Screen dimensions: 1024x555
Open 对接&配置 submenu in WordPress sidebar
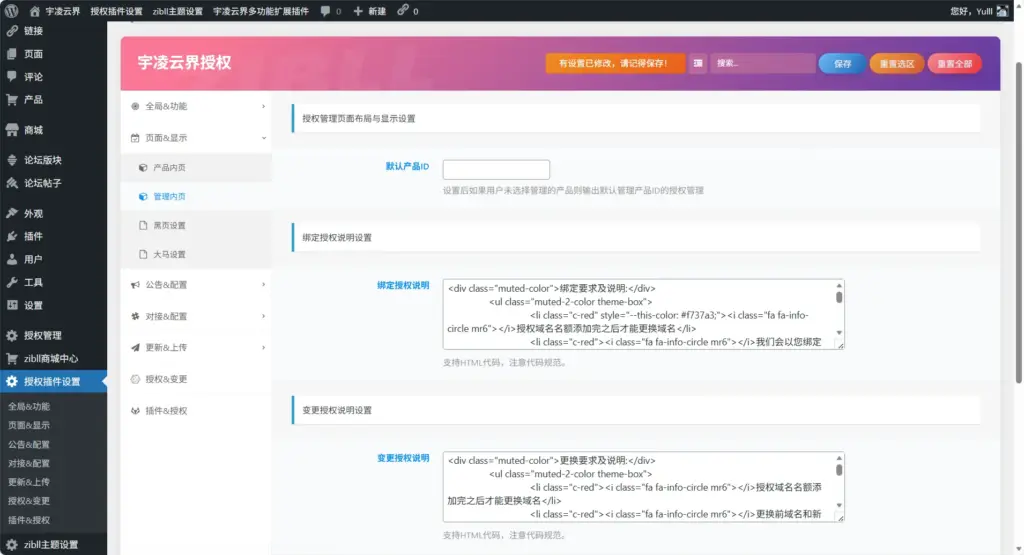29,463
